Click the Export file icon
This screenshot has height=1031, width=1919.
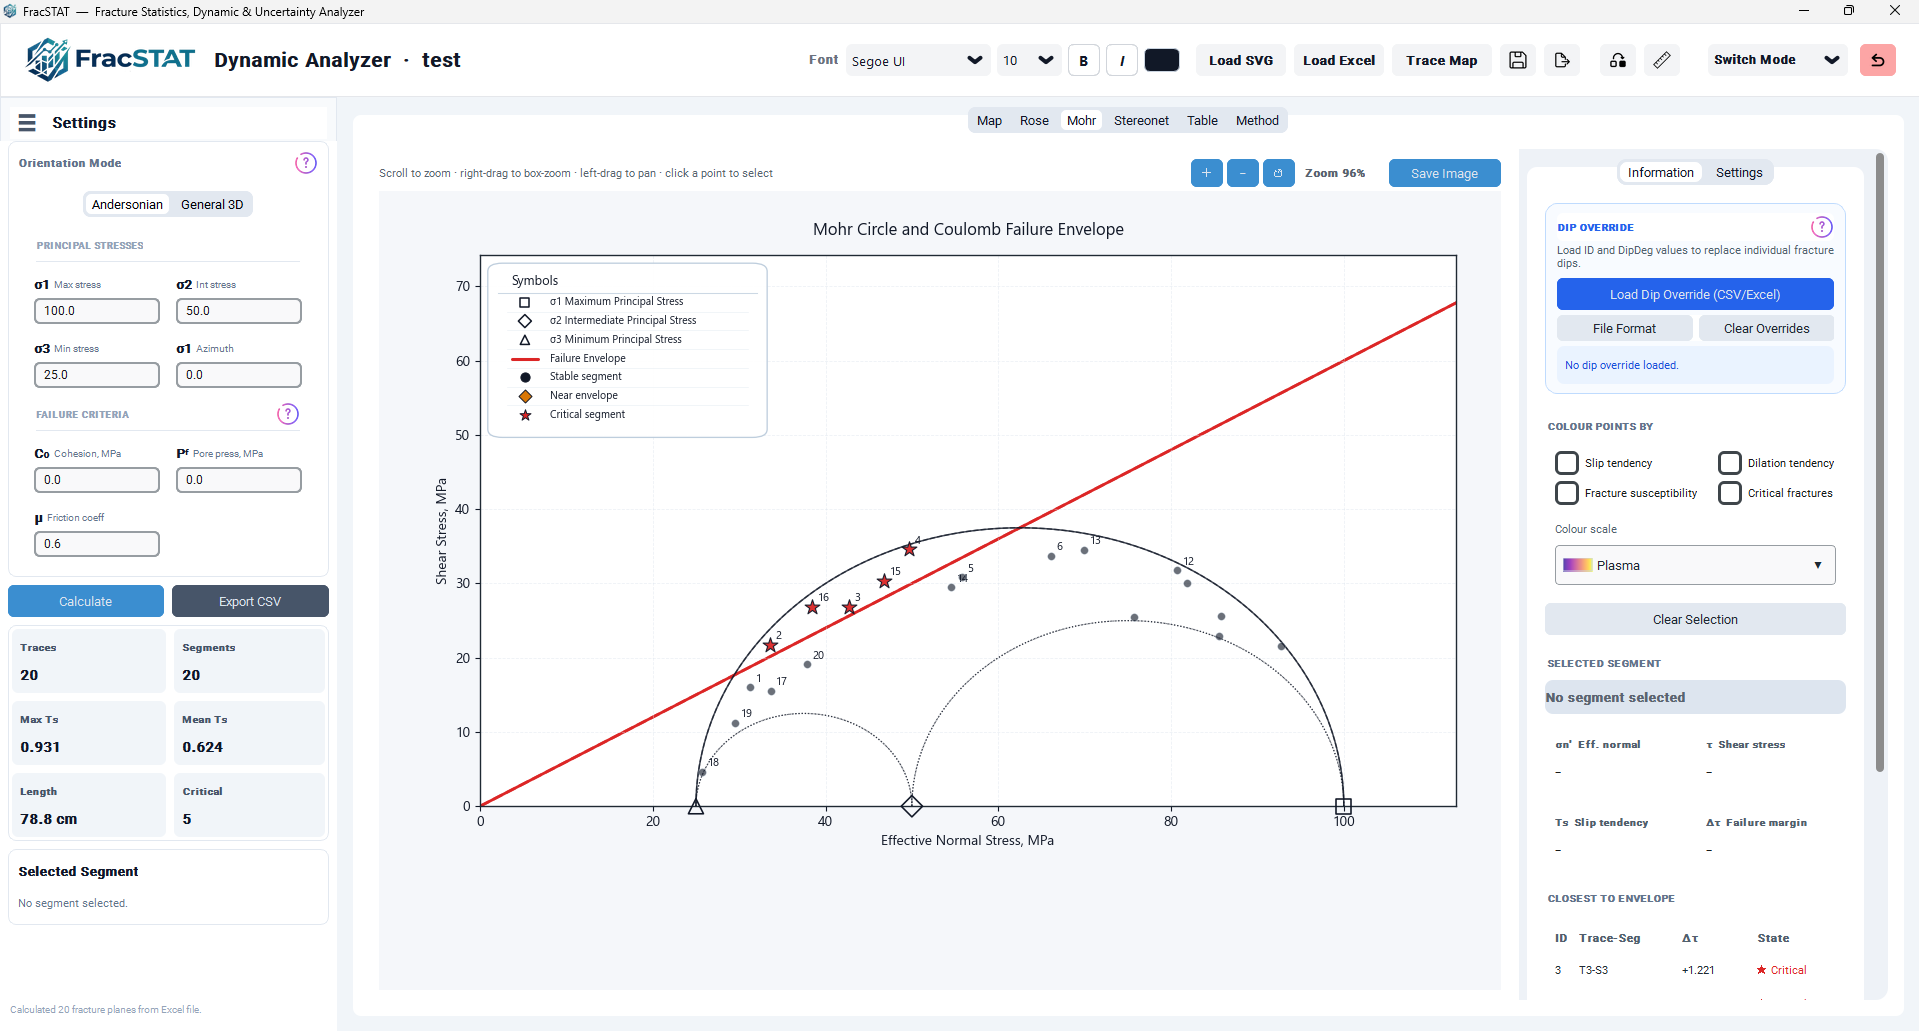click(1562, 60)
